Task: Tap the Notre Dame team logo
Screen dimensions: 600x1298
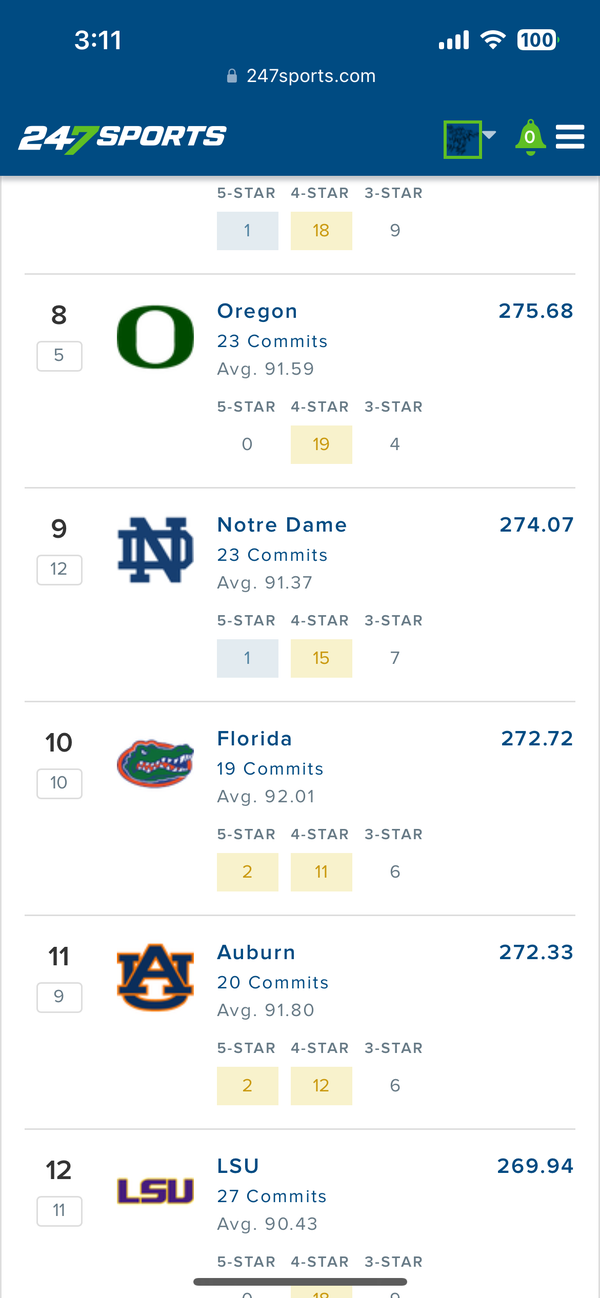Action: 155,551
